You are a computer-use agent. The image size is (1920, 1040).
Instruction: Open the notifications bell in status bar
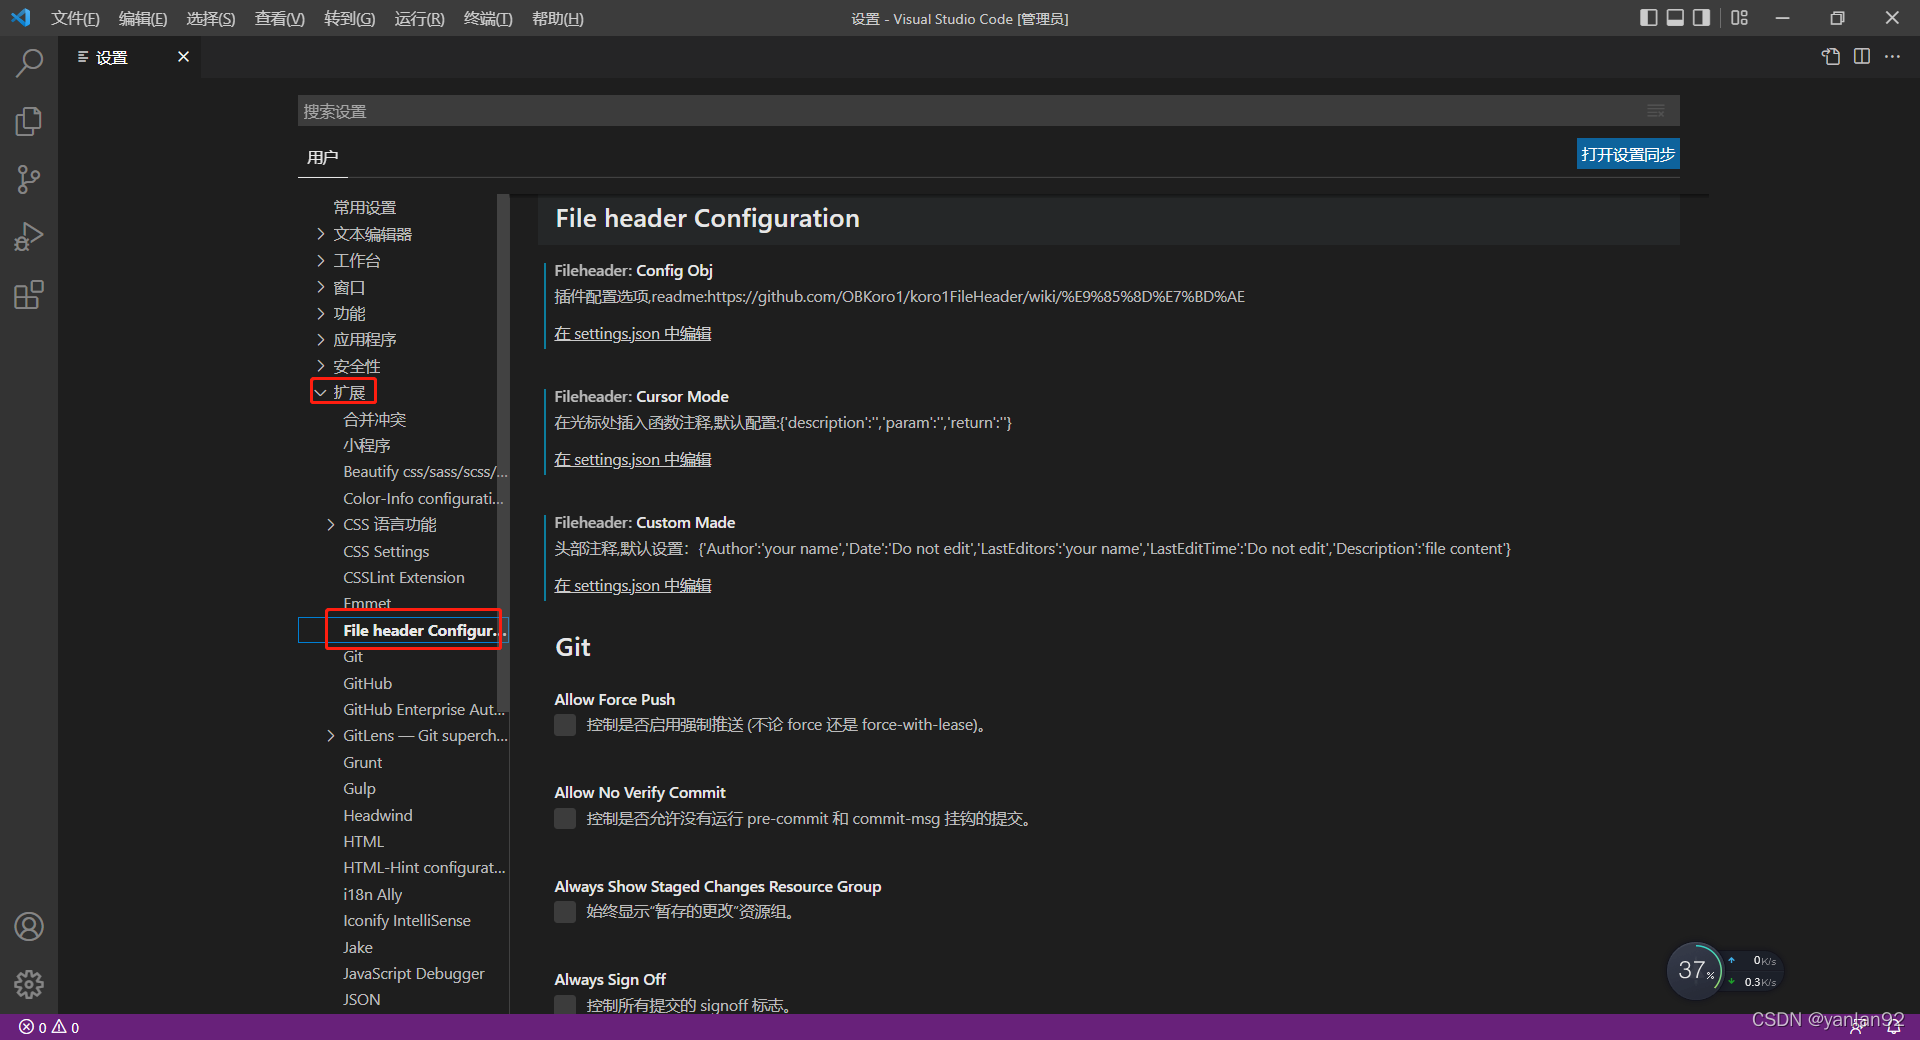[x=1894, y=1027]
